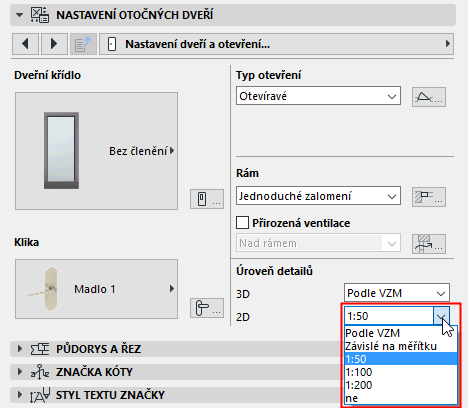Image resolution: width=468 pixels, height=408 pixels.
Task: Select the 1:200 list option
Action: click(401, 385)
